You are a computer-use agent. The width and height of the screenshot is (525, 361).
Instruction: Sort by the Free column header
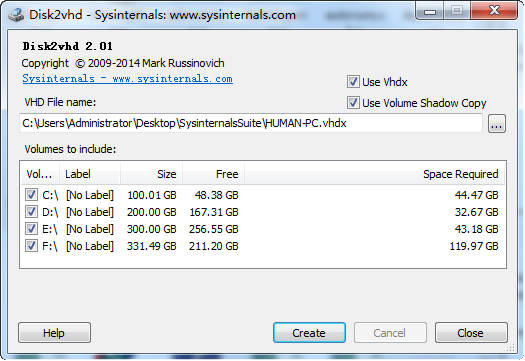[x=213, y=174]
